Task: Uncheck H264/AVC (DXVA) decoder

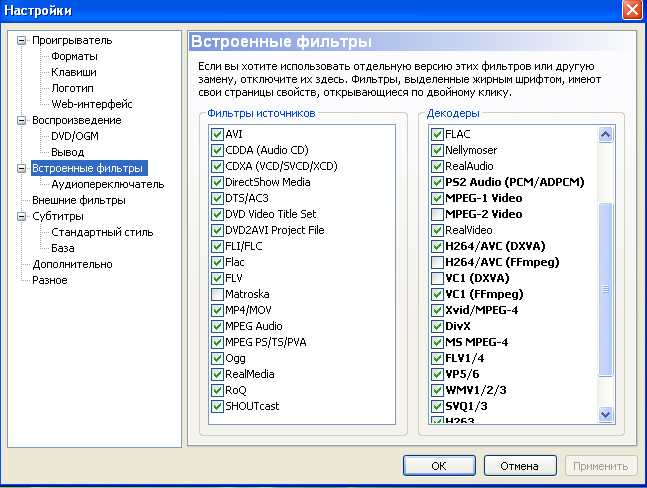Action: 437,246
